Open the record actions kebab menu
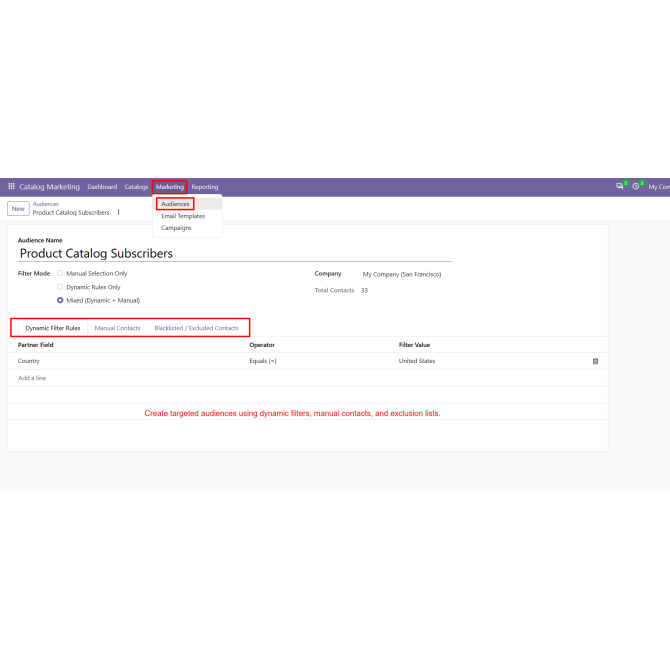The height and width of the screenshot is (670, 670). pyautogui.click(x=118, y=212)
